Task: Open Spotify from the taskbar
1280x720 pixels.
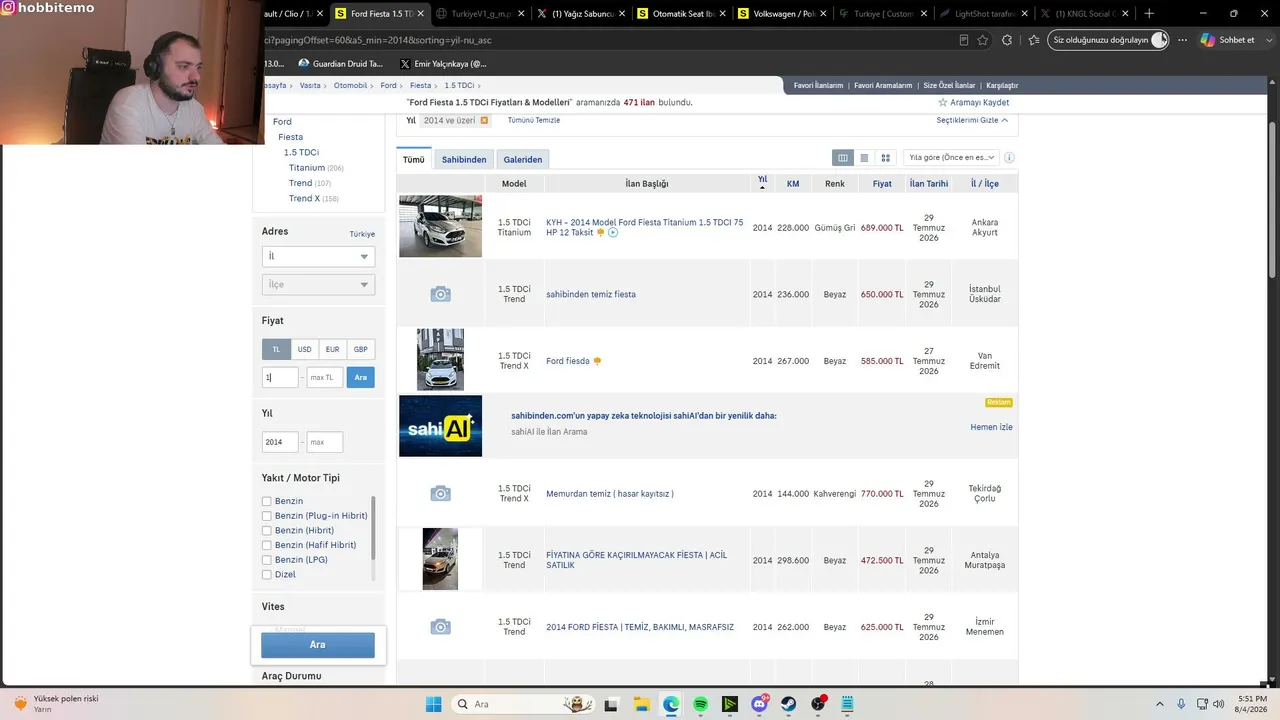Action: pos(700,704)
